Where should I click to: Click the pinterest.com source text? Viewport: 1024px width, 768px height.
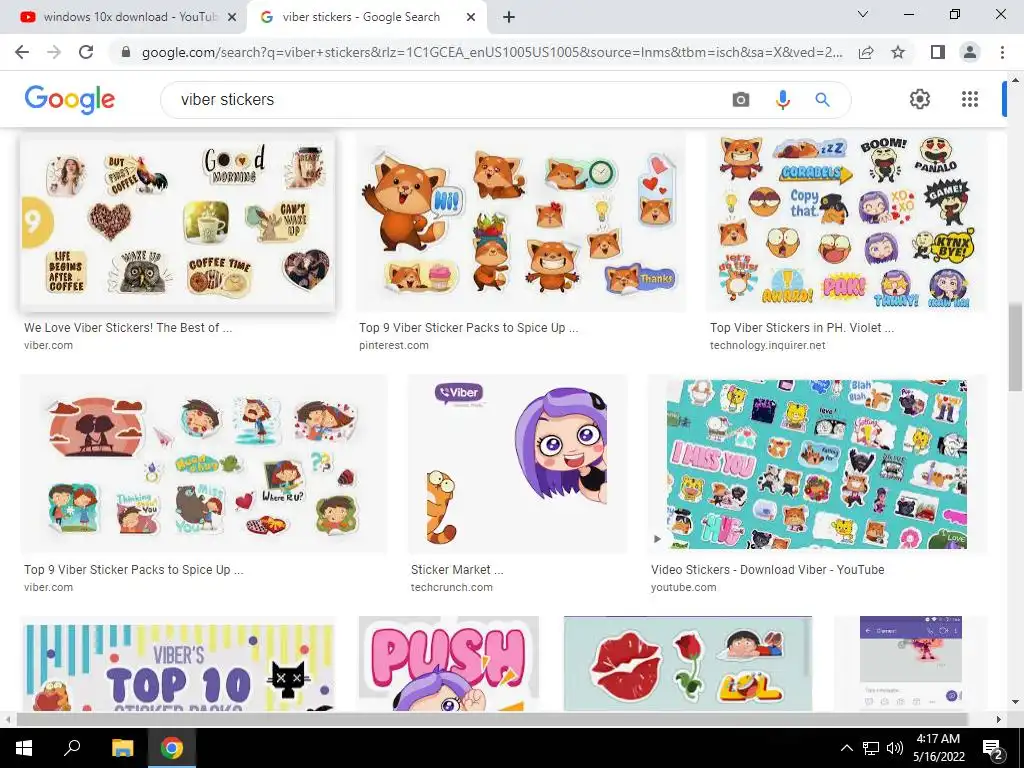(394, 345)
